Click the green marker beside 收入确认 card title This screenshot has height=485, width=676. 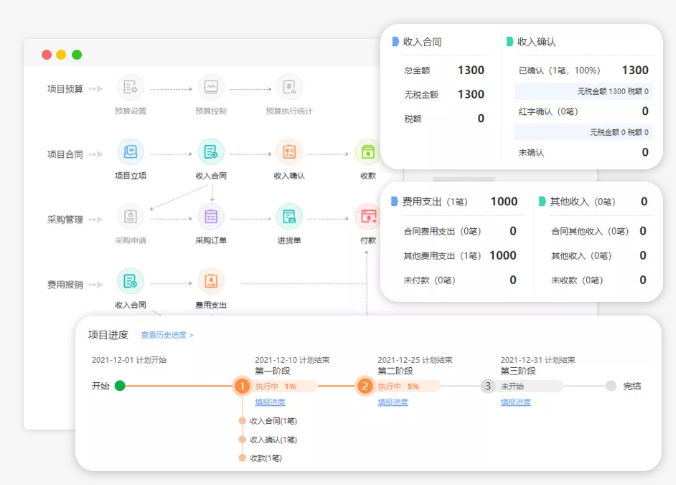[510, 42]
